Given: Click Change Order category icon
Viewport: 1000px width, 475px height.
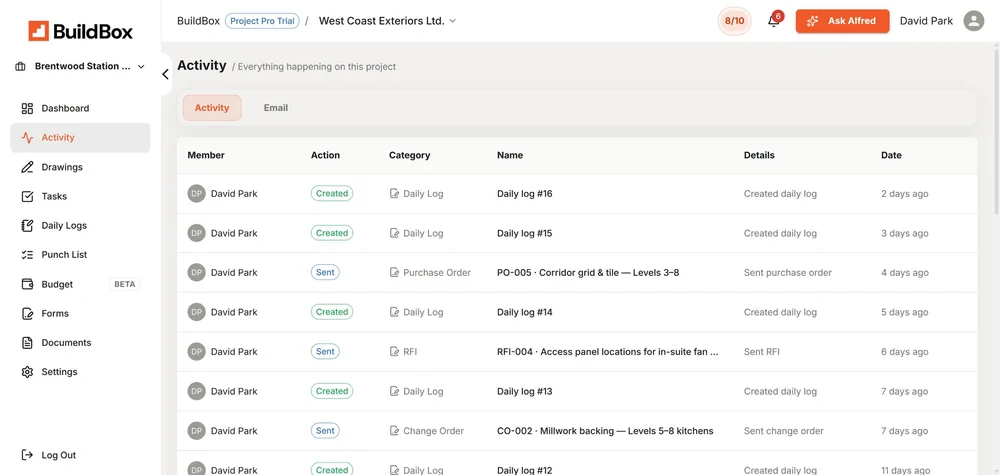Looking at the screenshot, I should [x=394, y=431].
